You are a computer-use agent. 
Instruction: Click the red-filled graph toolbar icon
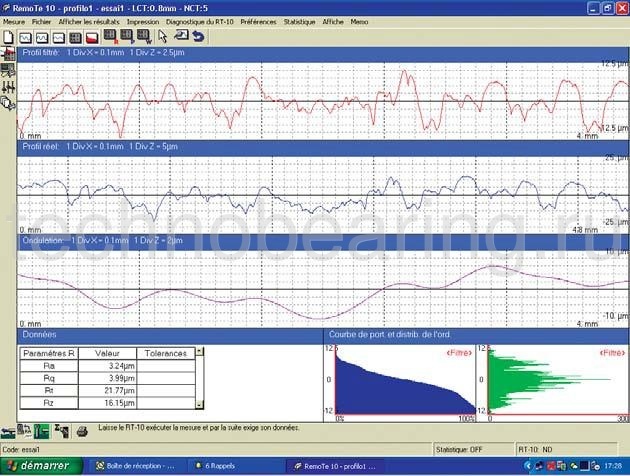pyautogui.click(x=92, y=37)
